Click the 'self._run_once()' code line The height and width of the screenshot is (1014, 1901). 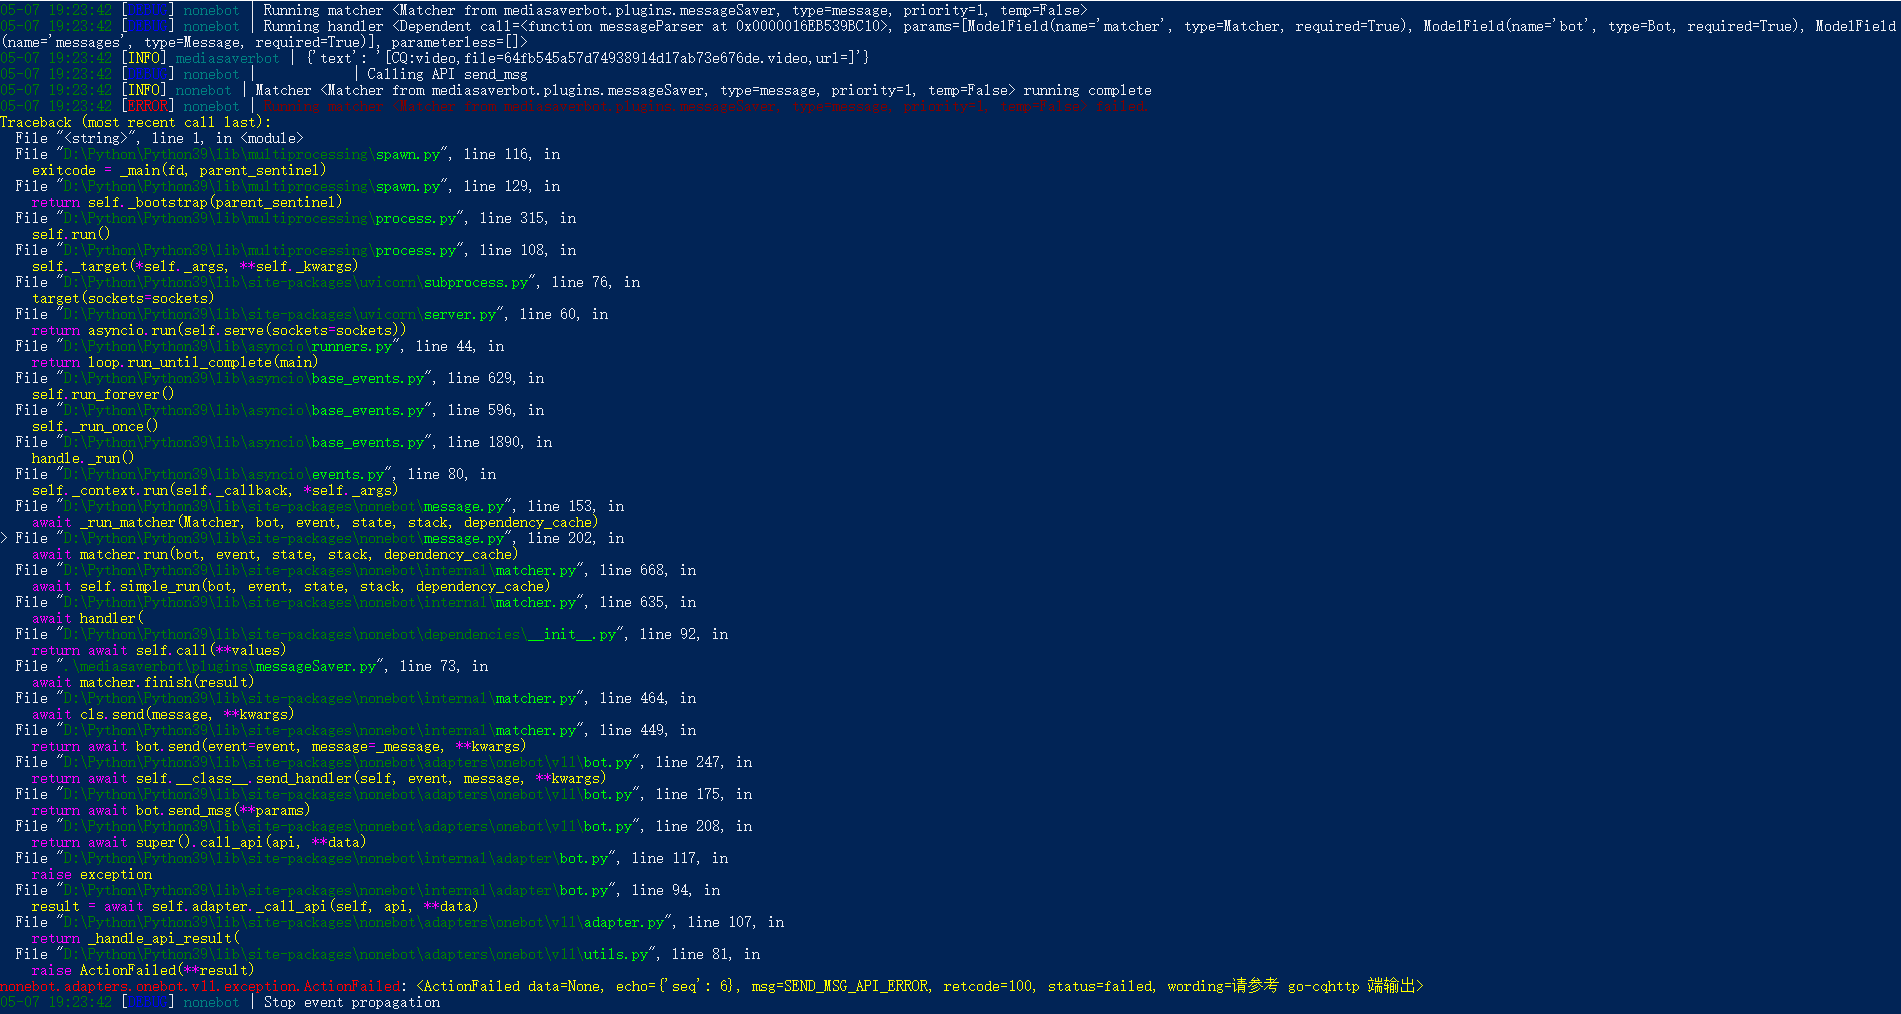[x=95, y=426]
